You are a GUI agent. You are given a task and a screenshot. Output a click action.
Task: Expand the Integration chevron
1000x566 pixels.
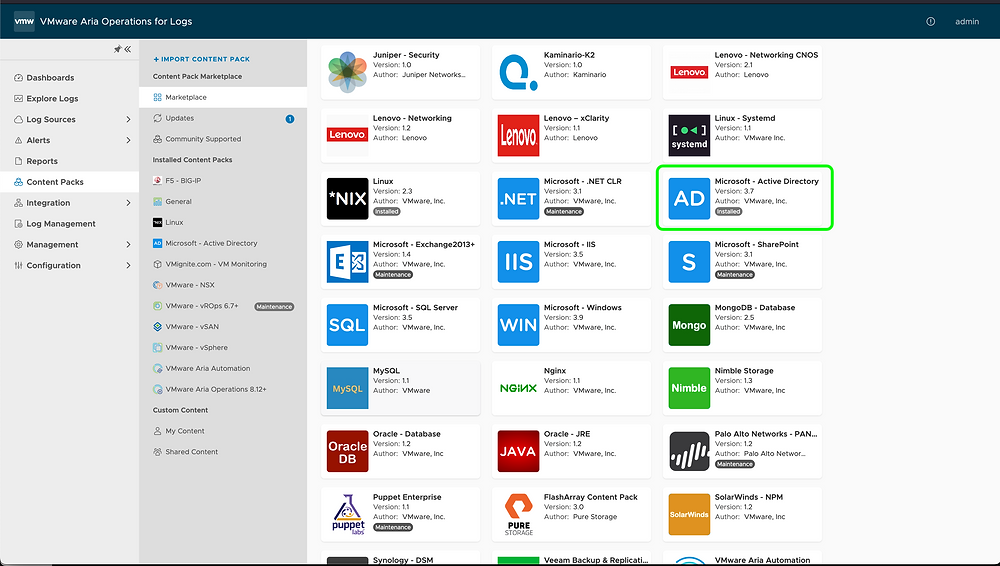pyautogui.click(x=128, y=203)
